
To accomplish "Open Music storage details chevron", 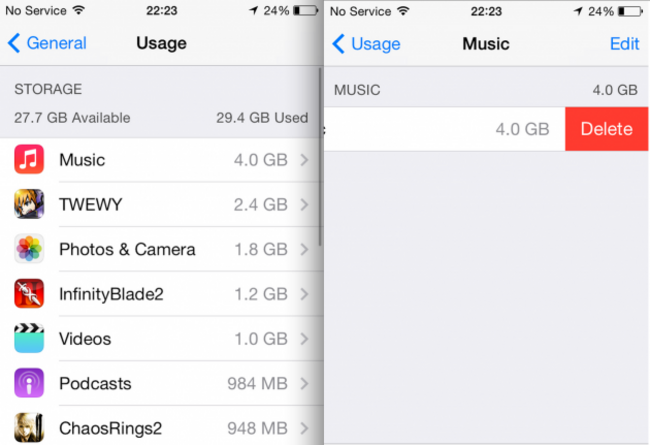I will [x=305, y=160].
